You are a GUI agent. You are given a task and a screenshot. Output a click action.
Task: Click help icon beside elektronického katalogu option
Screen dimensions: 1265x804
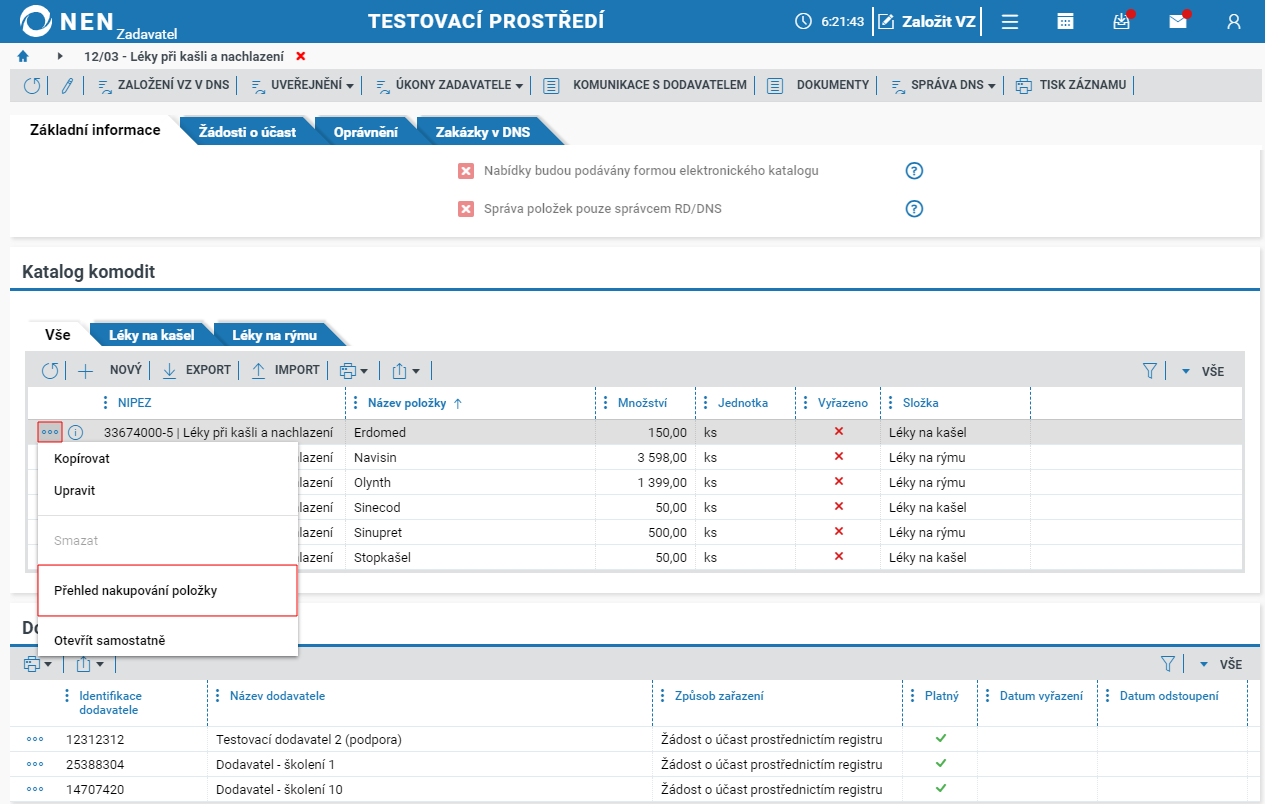[914, 171]
